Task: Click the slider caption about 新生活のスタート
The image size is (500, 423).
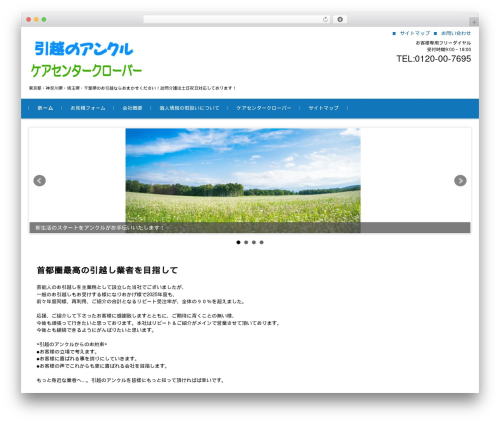Action: coord(100,228)
